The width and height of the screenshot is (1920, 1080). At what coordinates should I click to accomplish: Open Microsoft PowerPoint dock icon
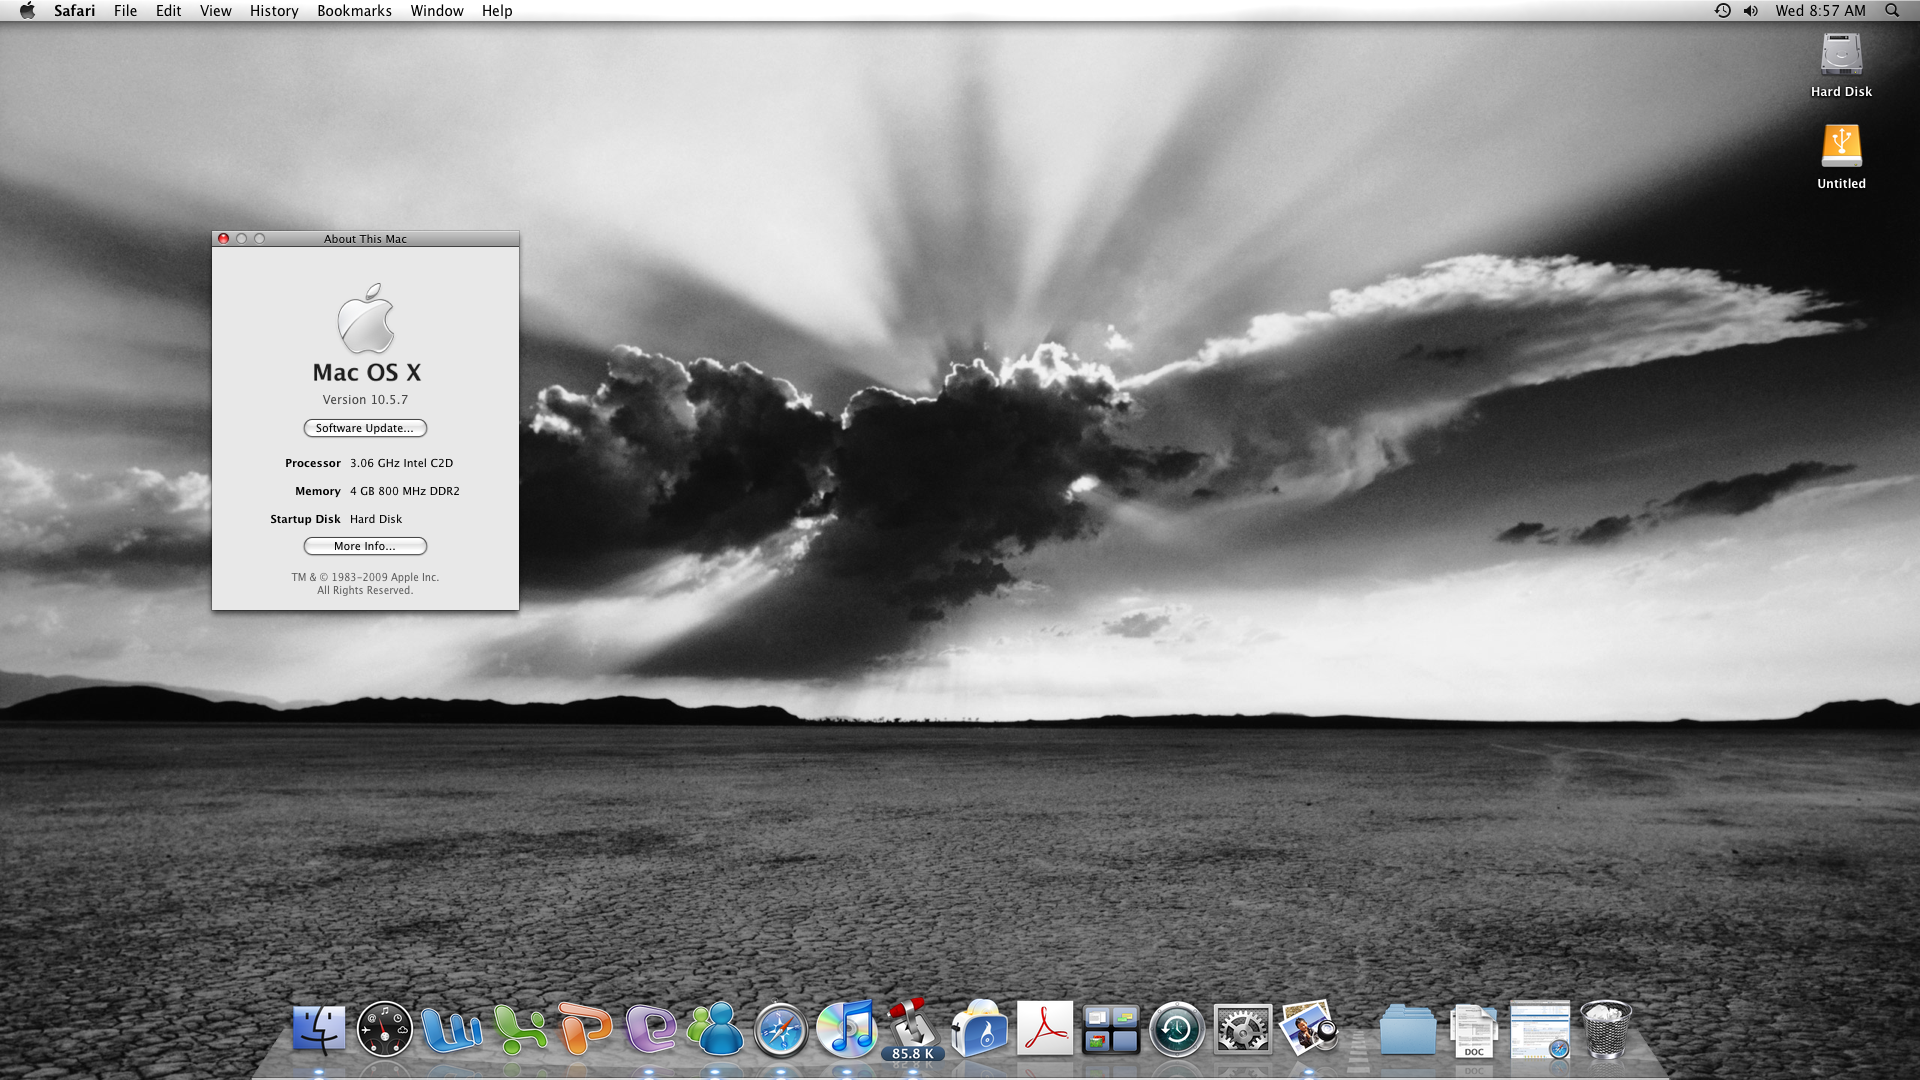[x=585, y=1030]
